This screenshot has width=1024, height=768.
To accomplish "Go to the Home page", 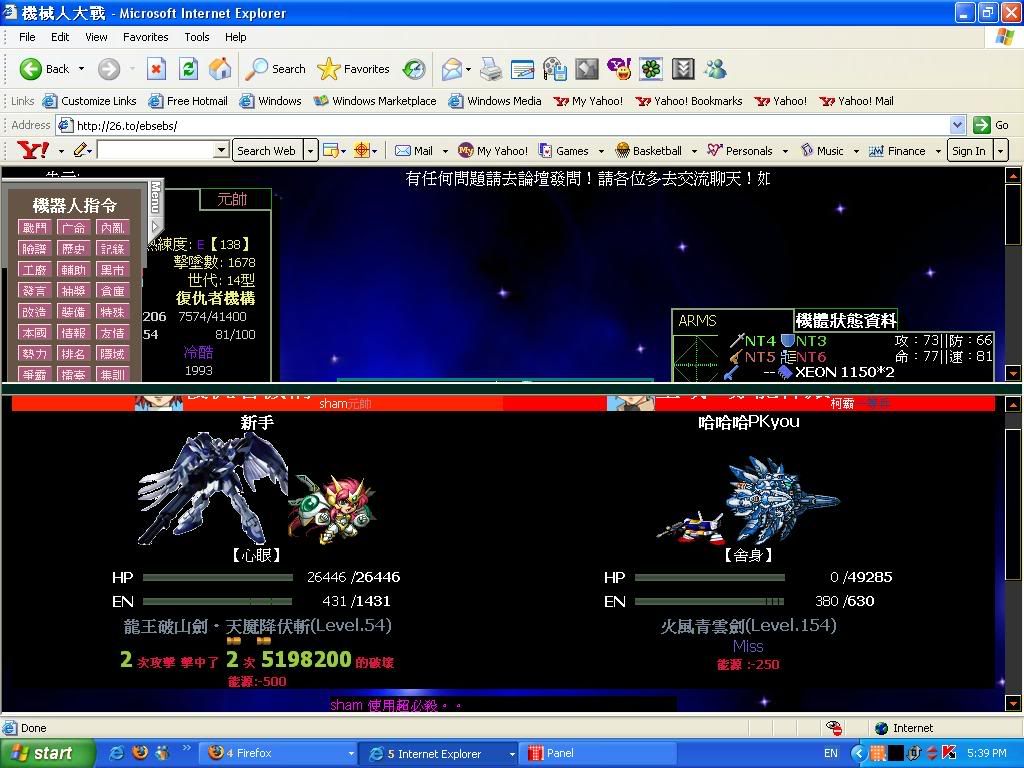I will click(220, 69).
